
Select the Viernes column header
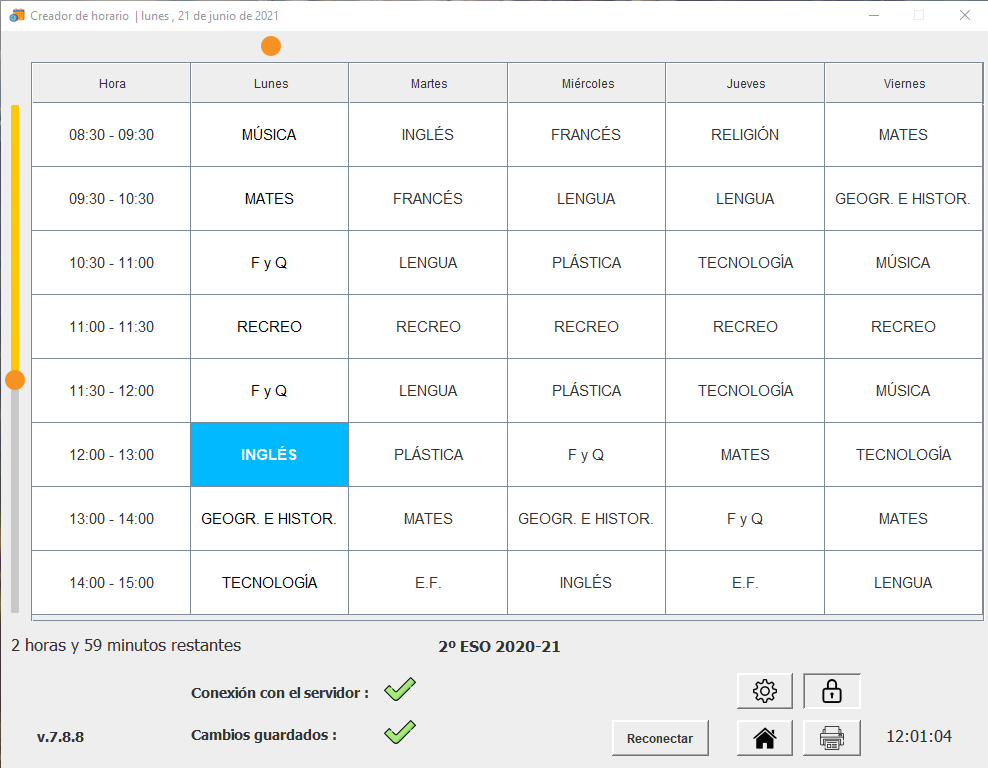[x=904, y=83]
